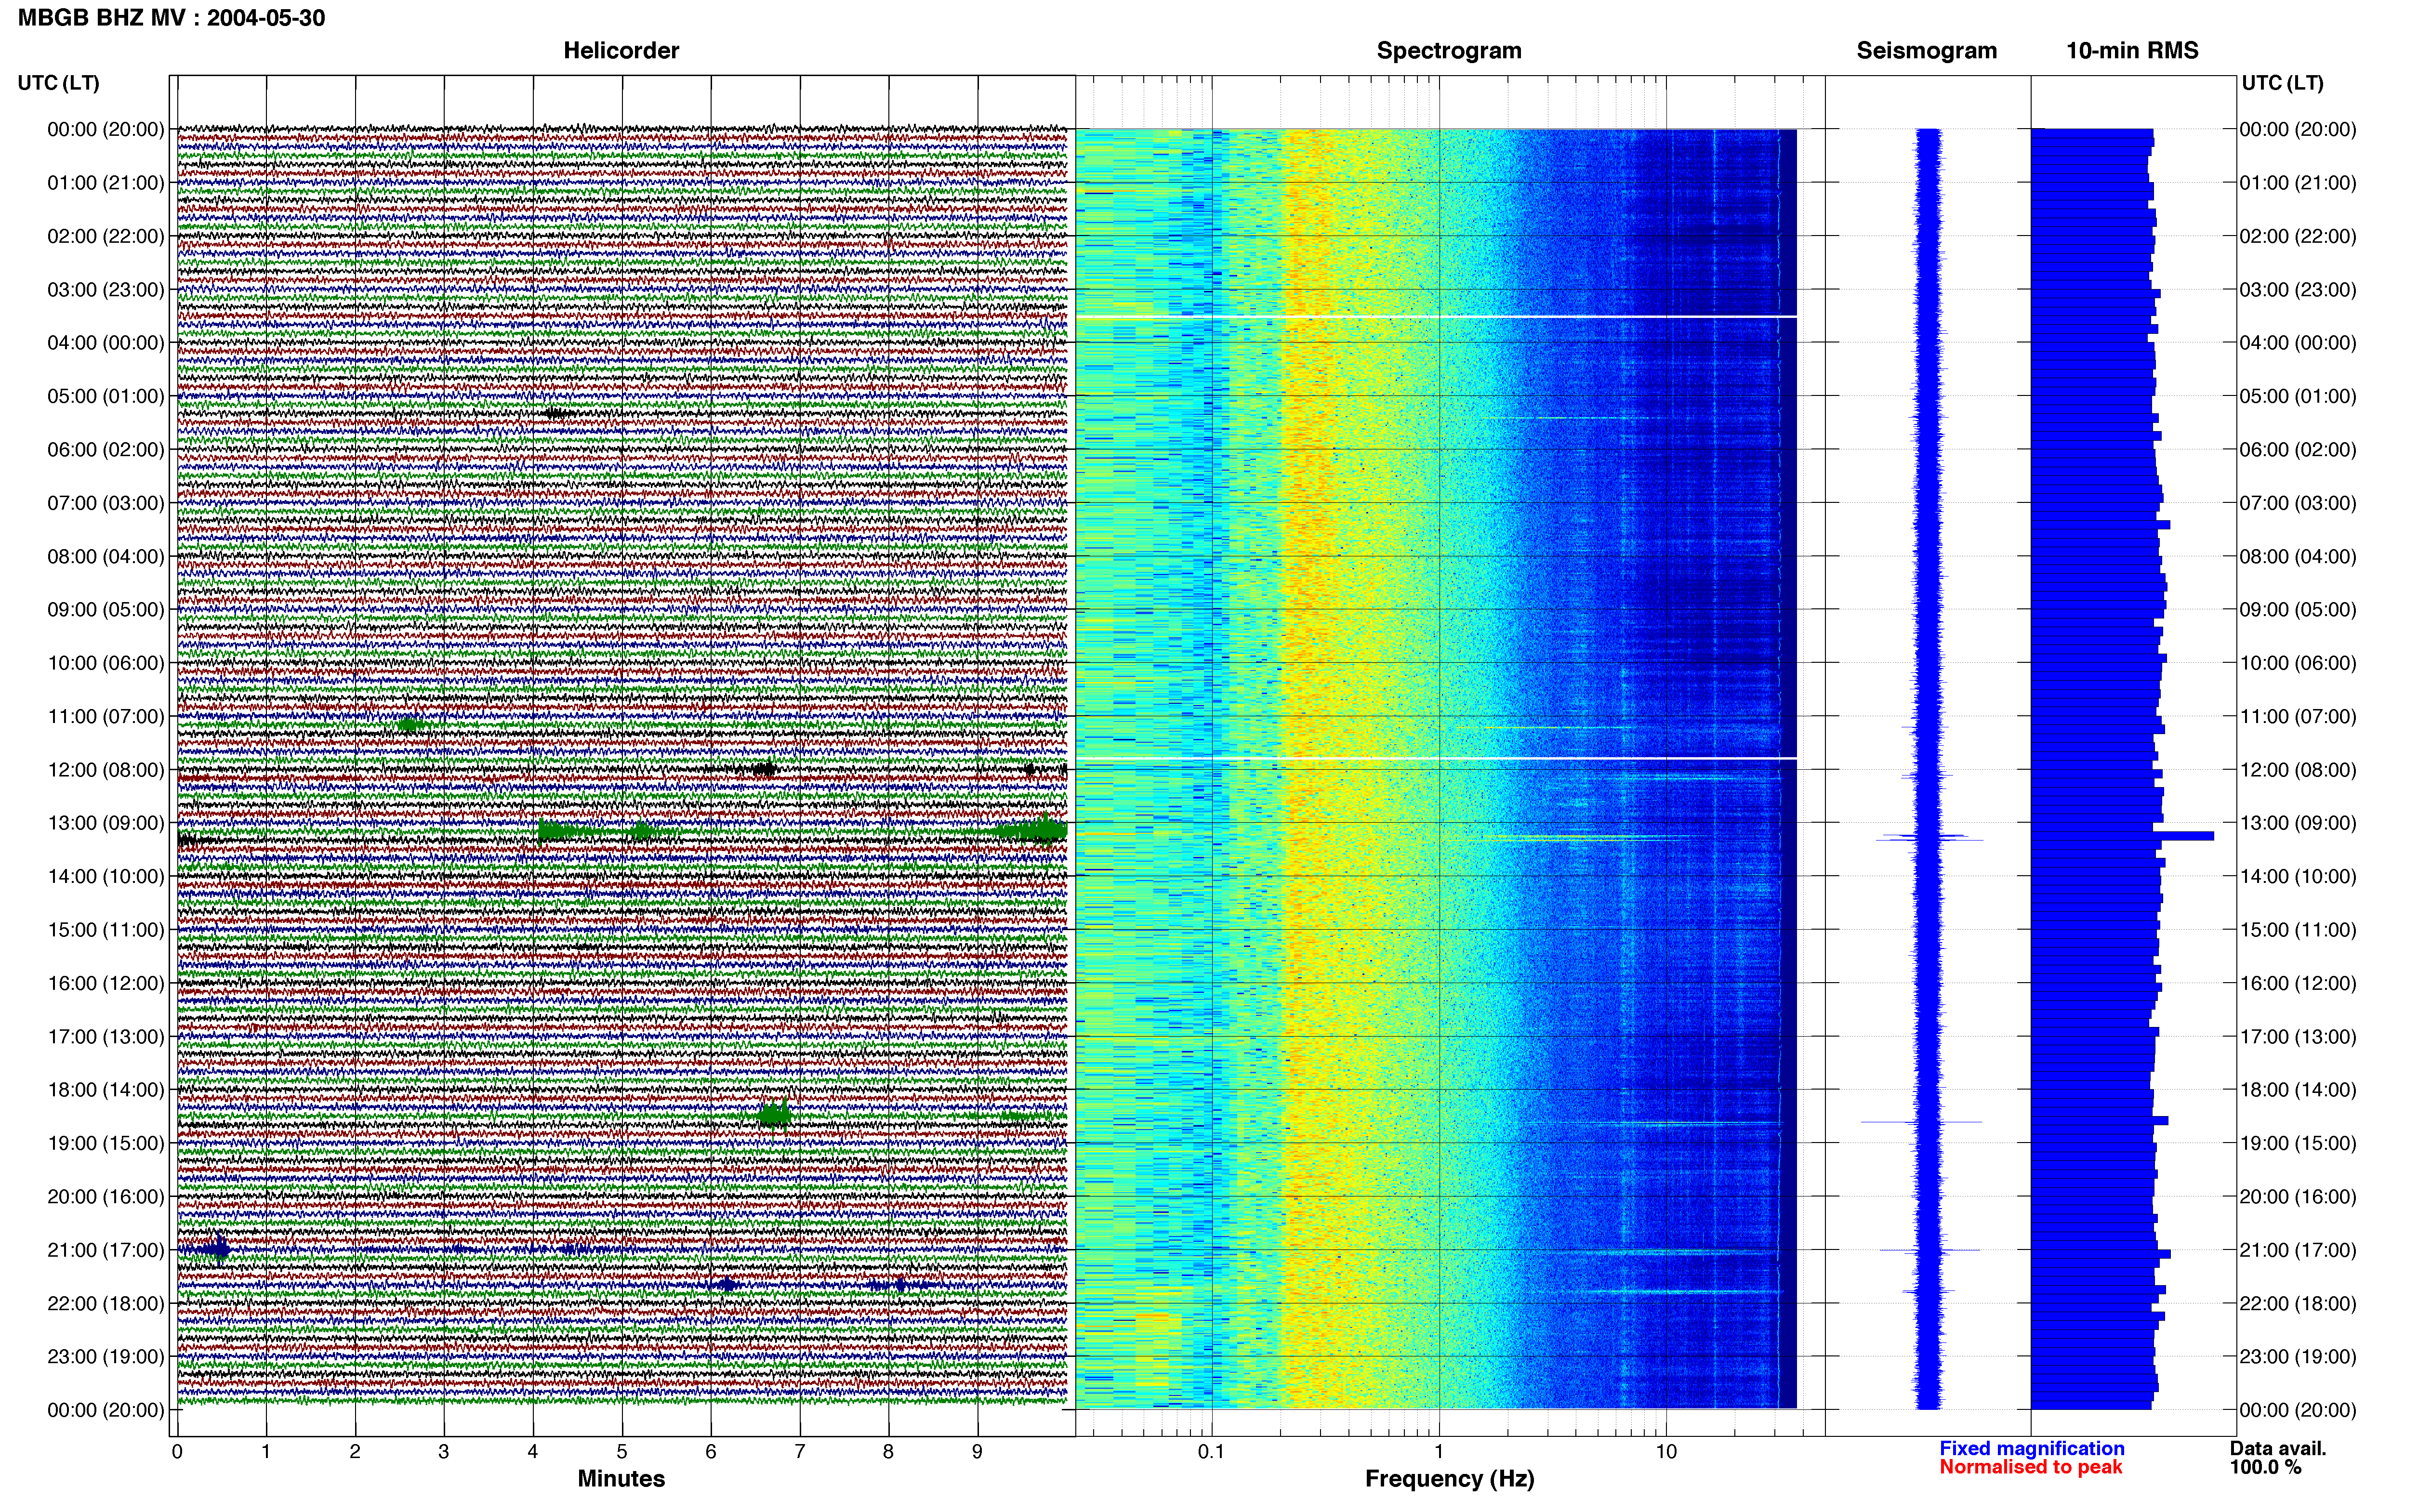Click the "UTC (LT)" label beside the helicorder
Screen dimensions: 2418x1512
coord(58,83)
